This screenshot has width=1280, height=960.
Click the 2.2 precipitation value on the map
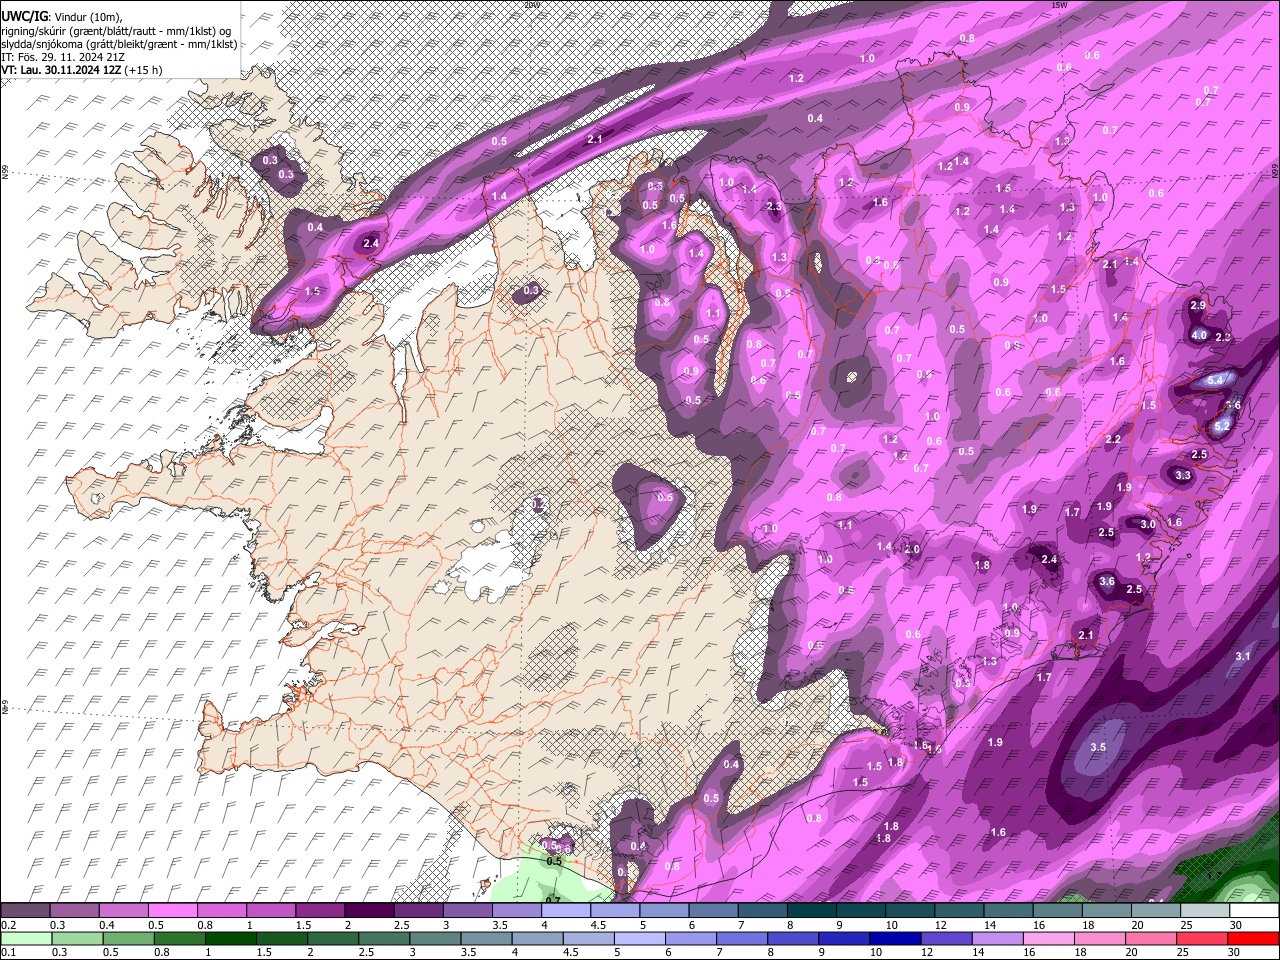click(1112, 439)
